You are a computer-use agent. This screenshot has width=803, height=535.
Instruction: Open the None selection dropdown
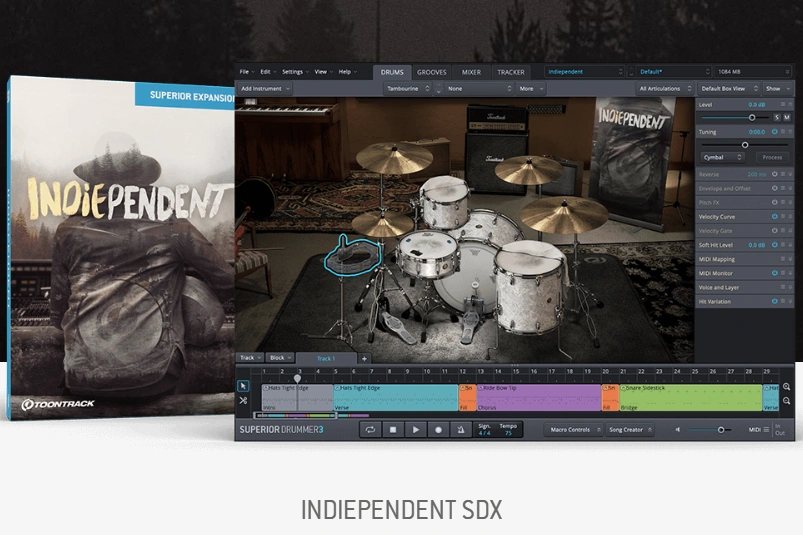click(479, 89)
